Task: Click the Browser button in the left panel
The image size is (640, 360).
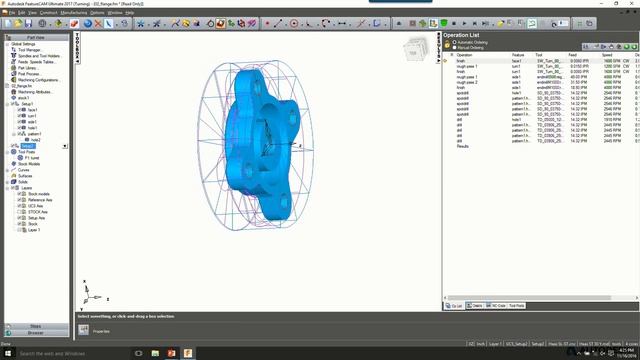Action: [x=36, y=333]
